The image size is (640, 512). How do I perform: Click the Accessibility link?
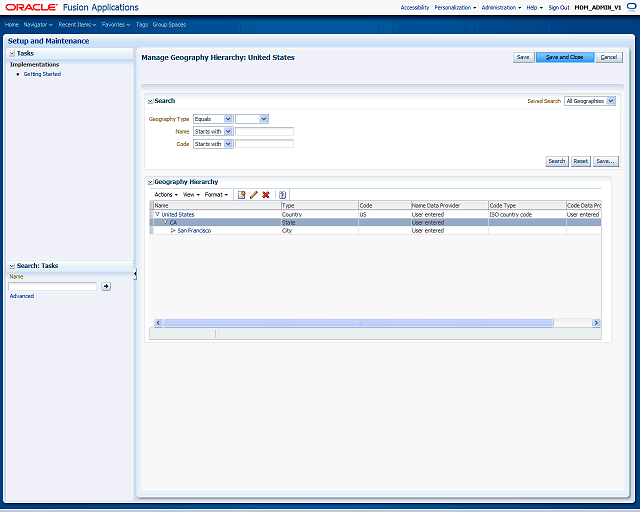coord(415,7)
